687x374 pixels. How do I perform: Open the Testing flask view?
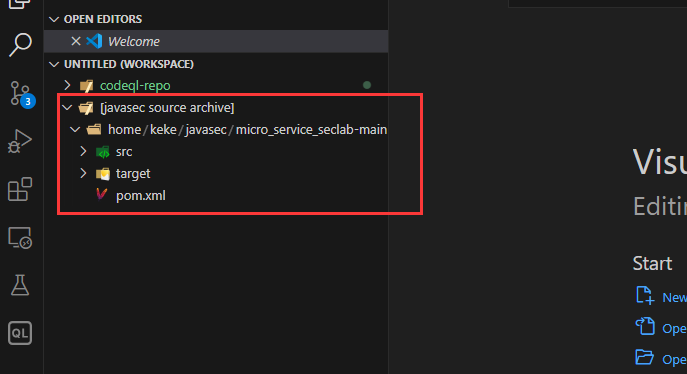(x=20, y=285)
